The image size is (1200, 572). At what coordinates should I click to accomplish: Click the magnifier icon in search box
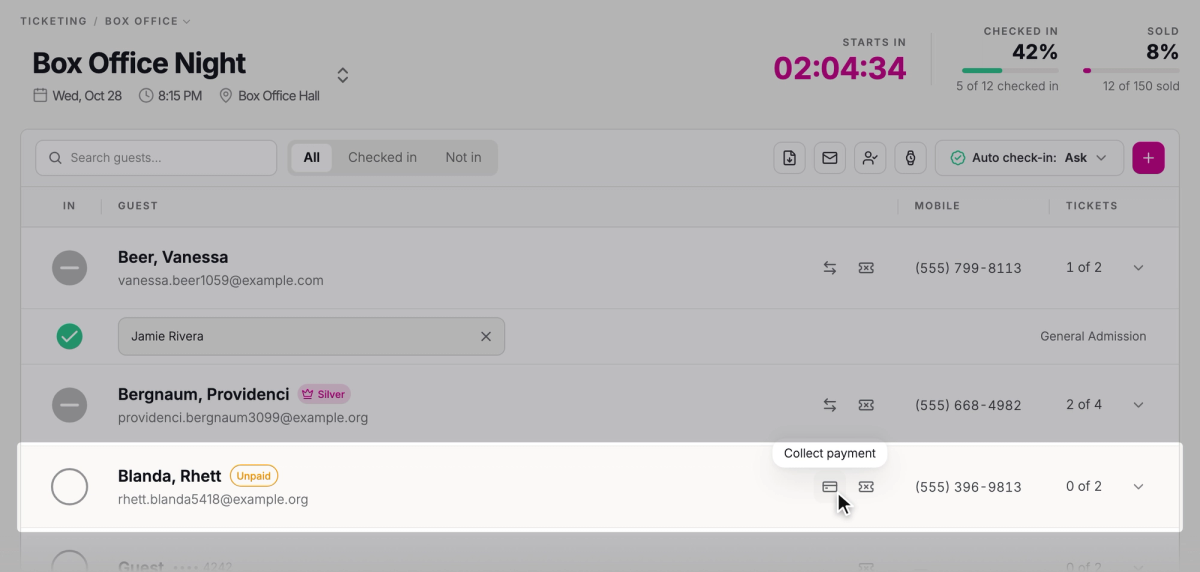coord(55,158)
